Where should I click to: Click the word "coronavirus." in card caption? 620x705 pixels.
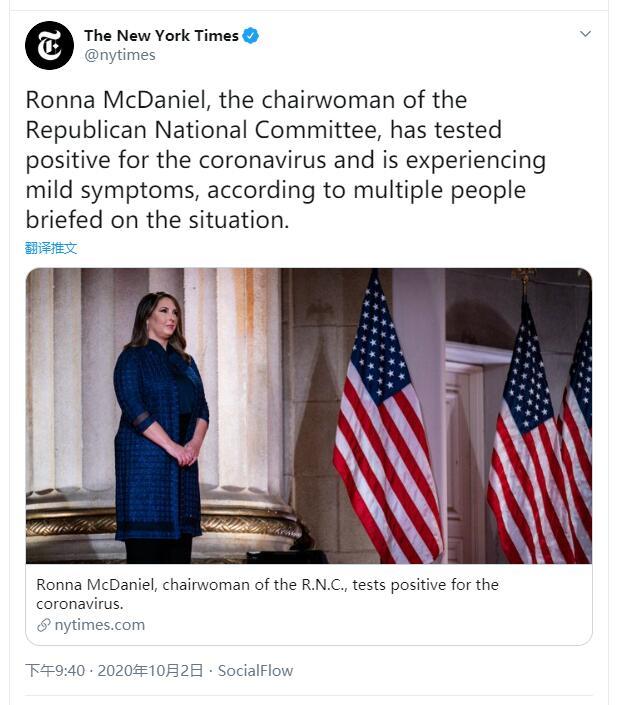point(79,604)
